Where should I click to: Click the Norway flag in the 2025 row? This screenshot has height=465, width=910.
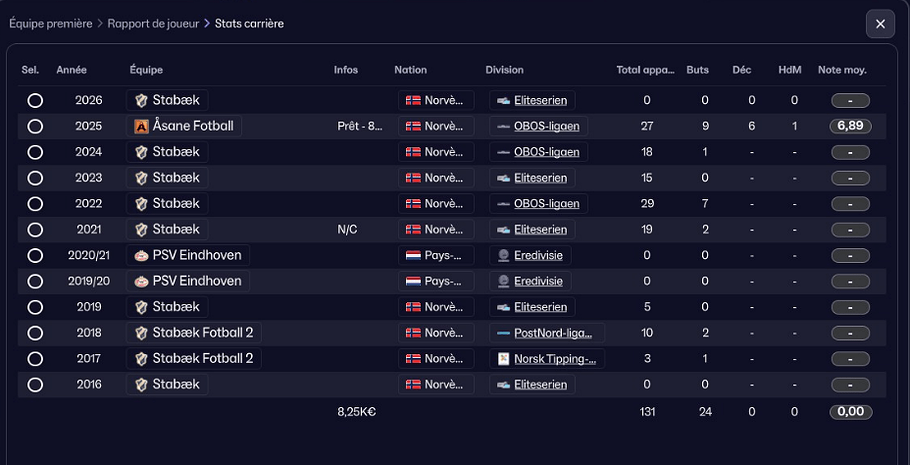(x=411, y=126)
